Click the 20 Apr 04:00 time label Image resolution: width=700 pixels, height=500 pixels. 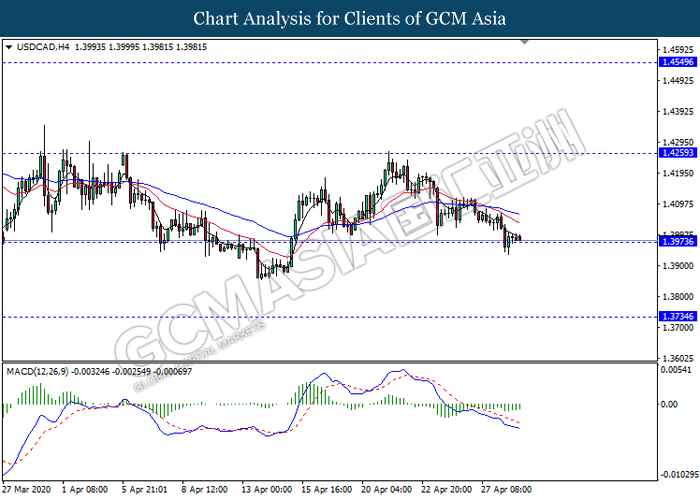[386, 489]
